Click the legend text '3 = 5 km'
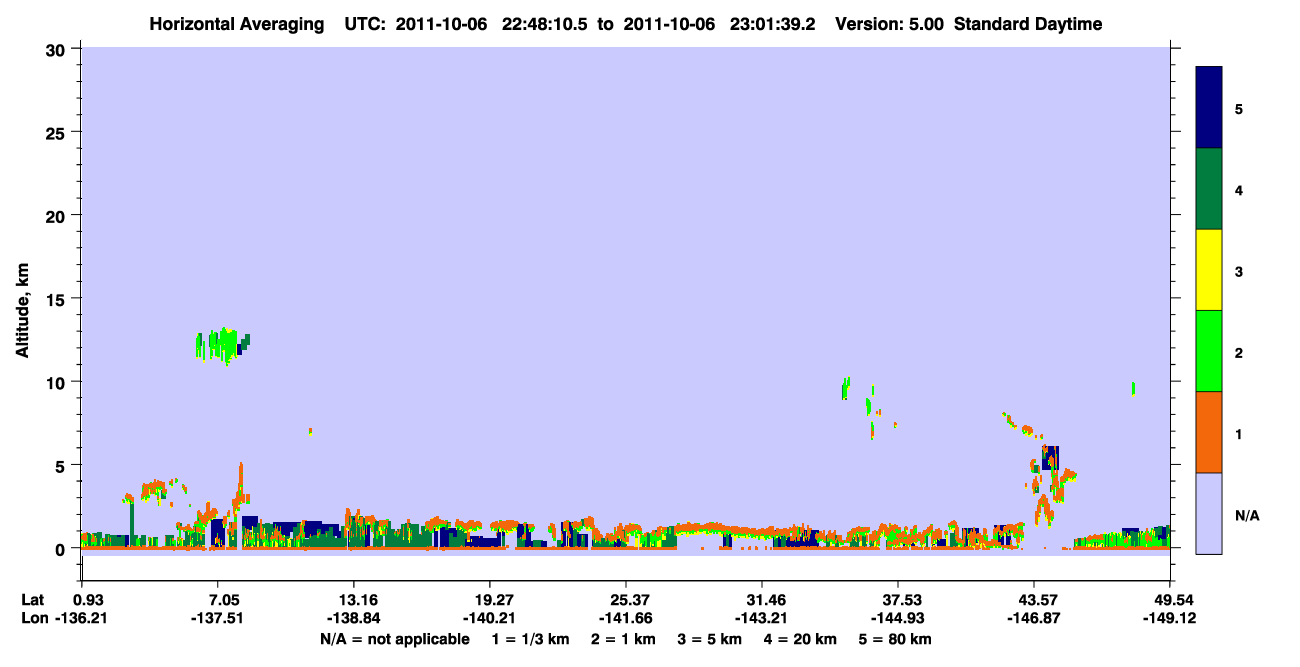The image size is (1300, 667). click(711, 639)
